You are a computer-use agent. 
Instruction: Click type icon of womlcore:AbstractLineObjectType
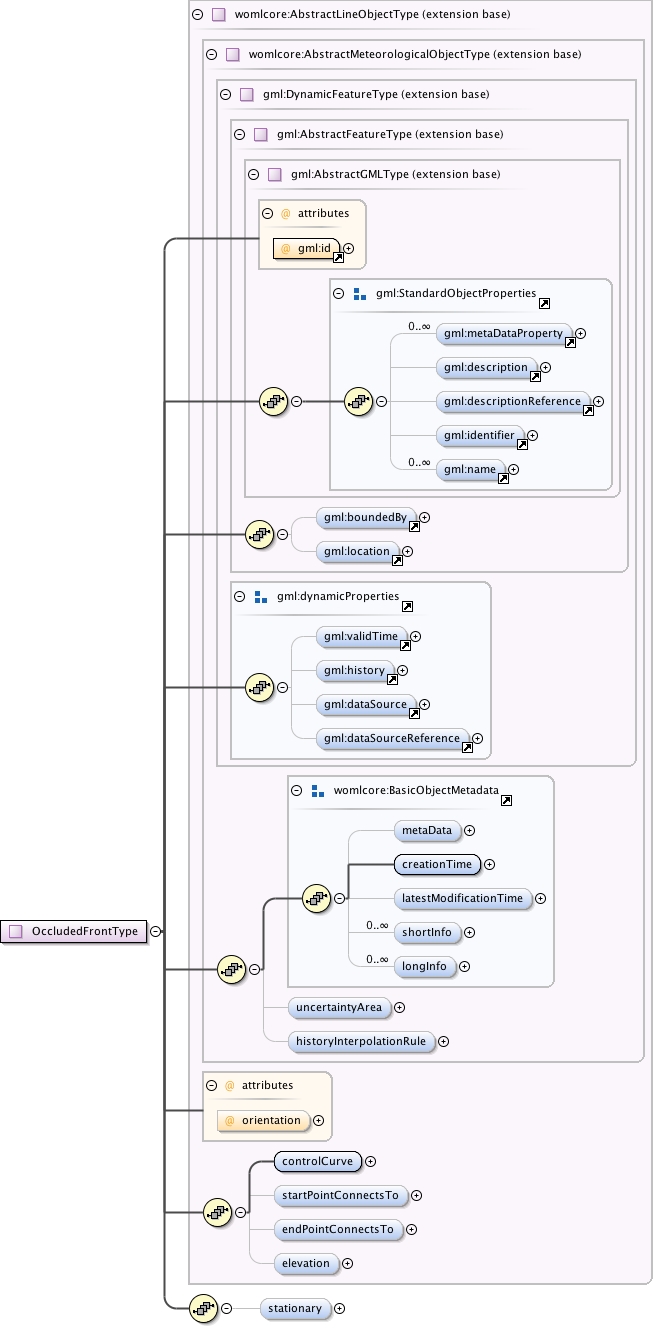point(218,15)
